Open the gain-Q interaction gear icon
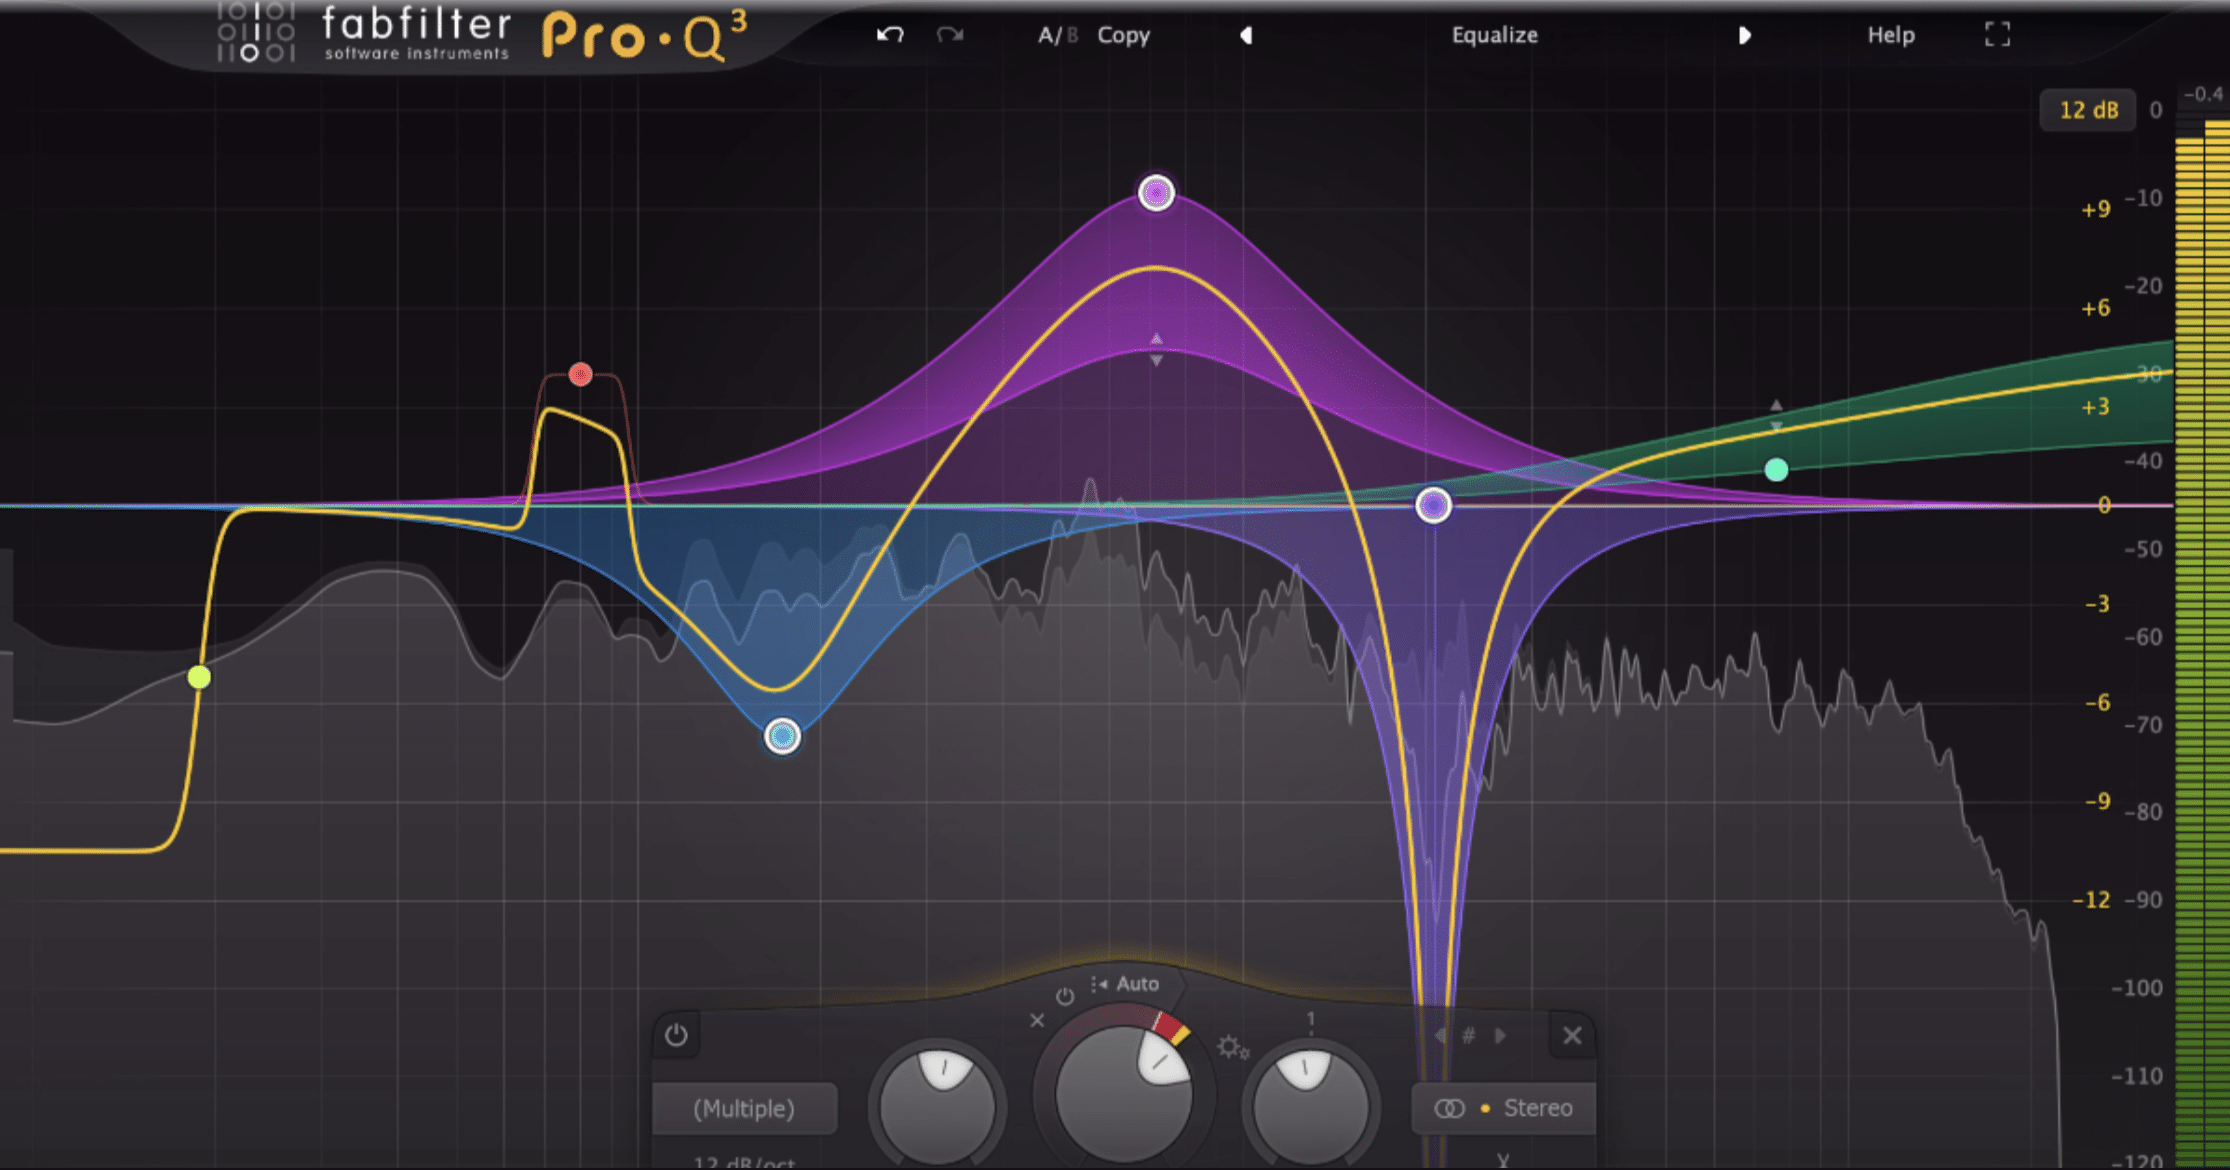The height and width of the screenshot is (1170, 2230). [1232, 1047]
